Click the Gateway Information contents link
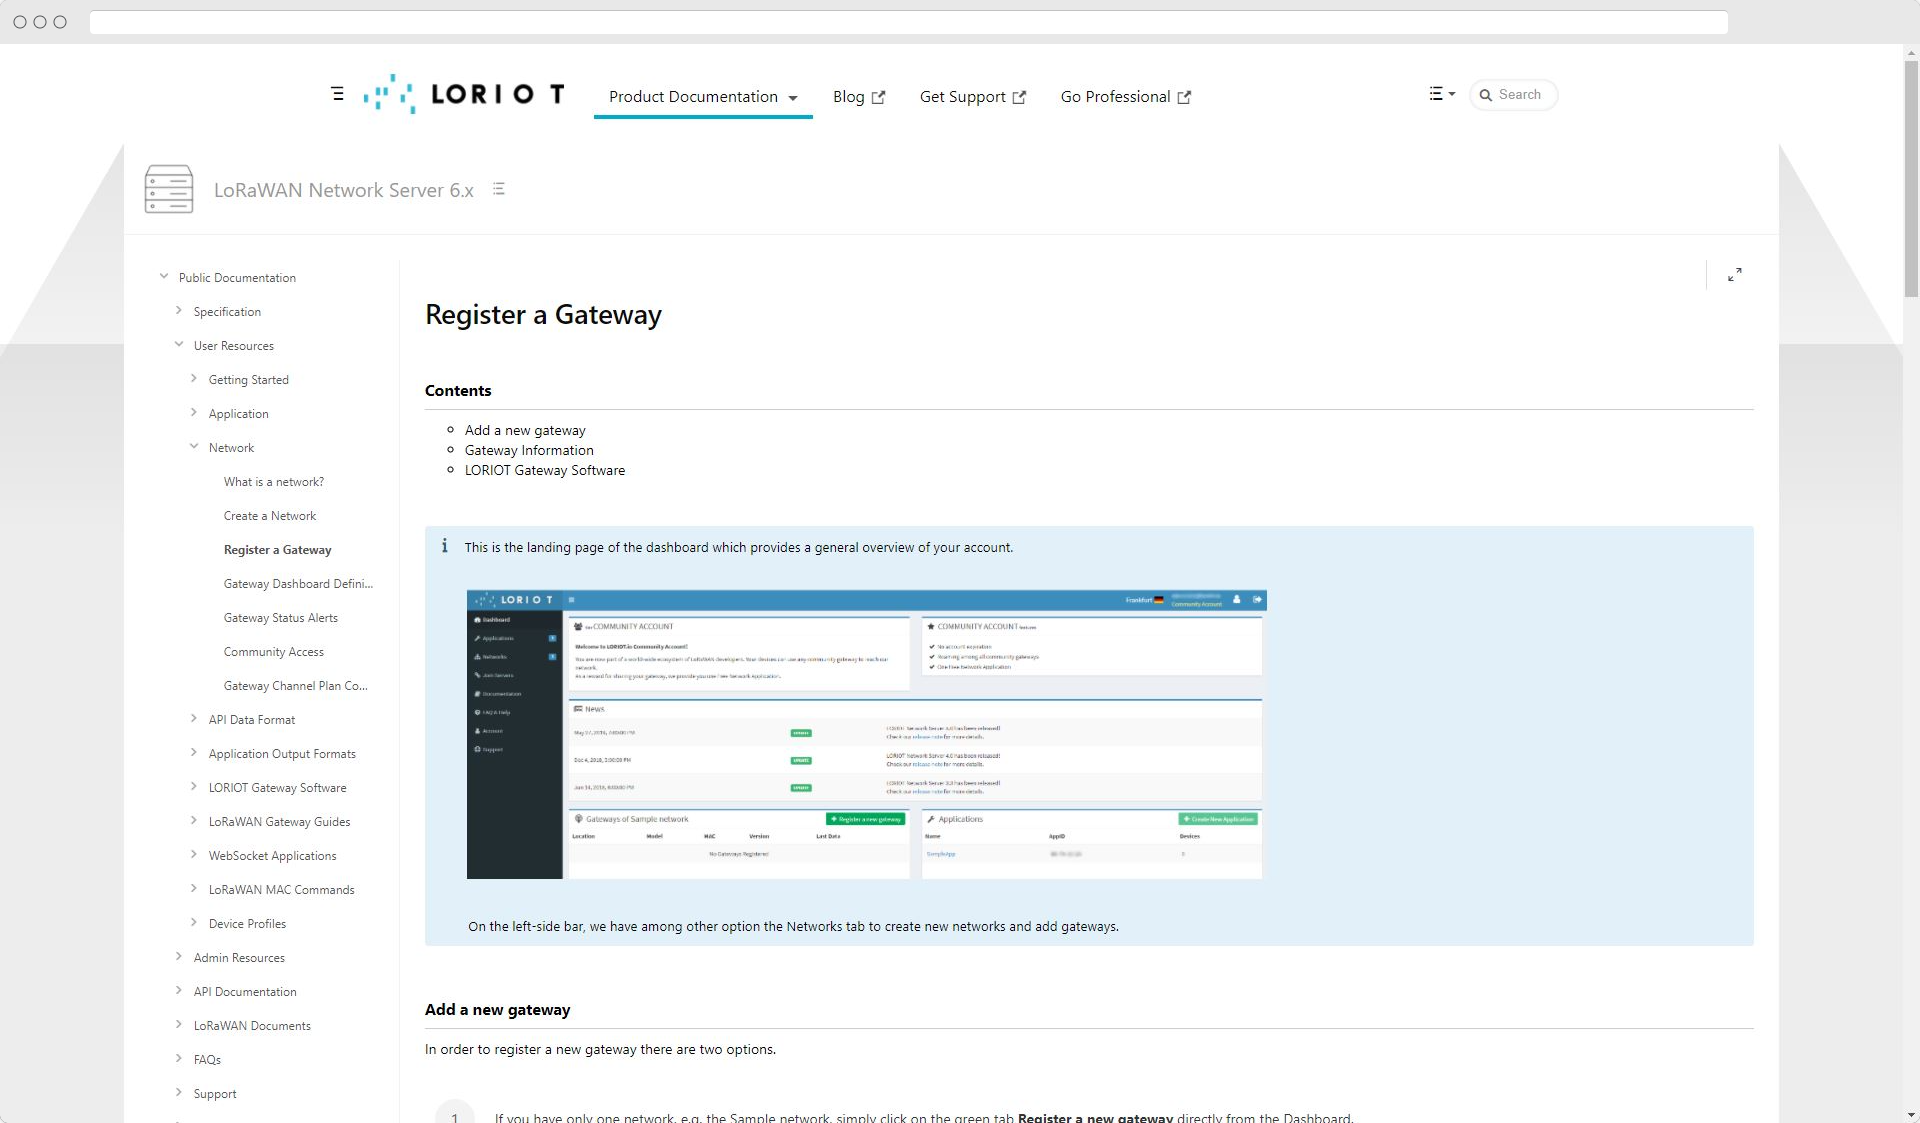This screenshot has width=1920, height=1123. [530, 449]
